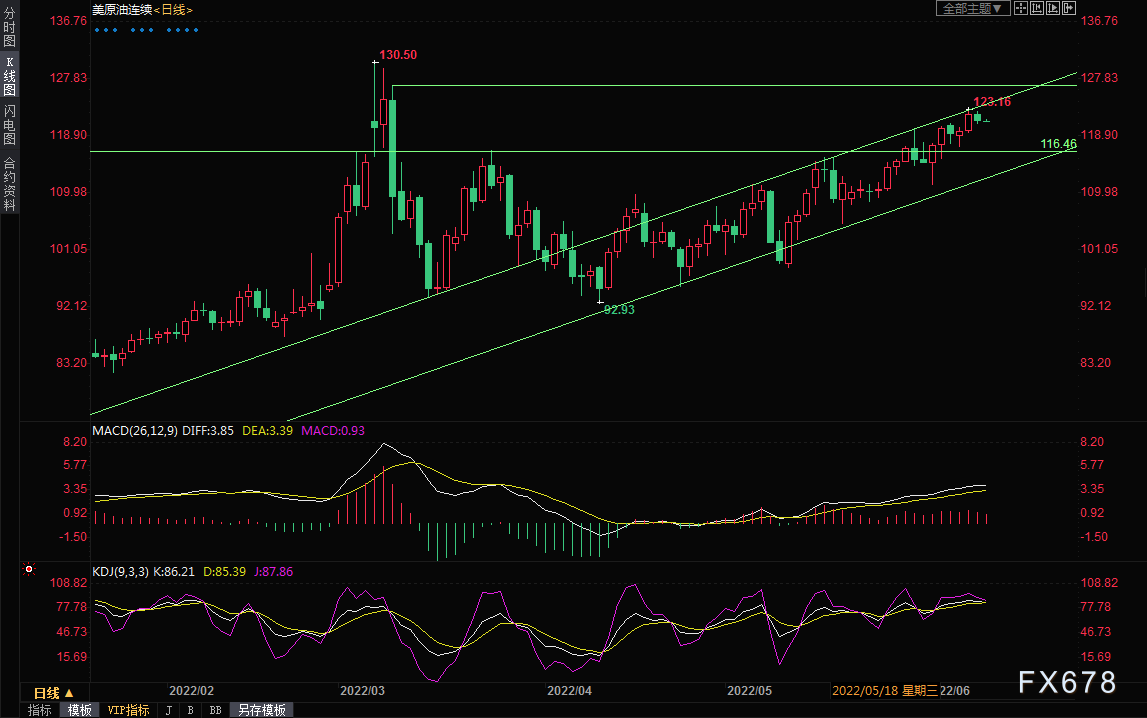Select the K线图 sidebar tab
The width and height of the screenshot is (1147, 718).
coord(10,76)
